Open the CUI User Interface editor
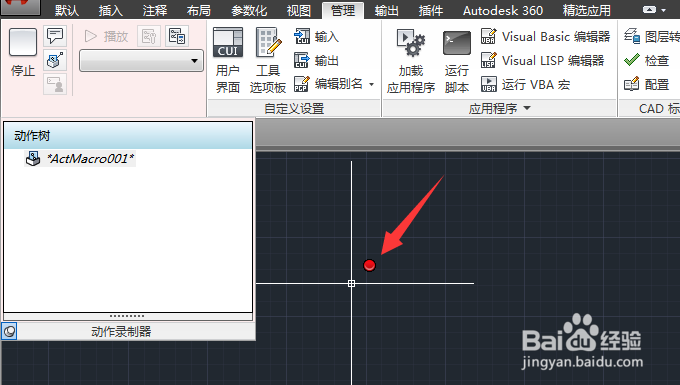The width and height of the screenshot is (680, 385). (228, 60)
